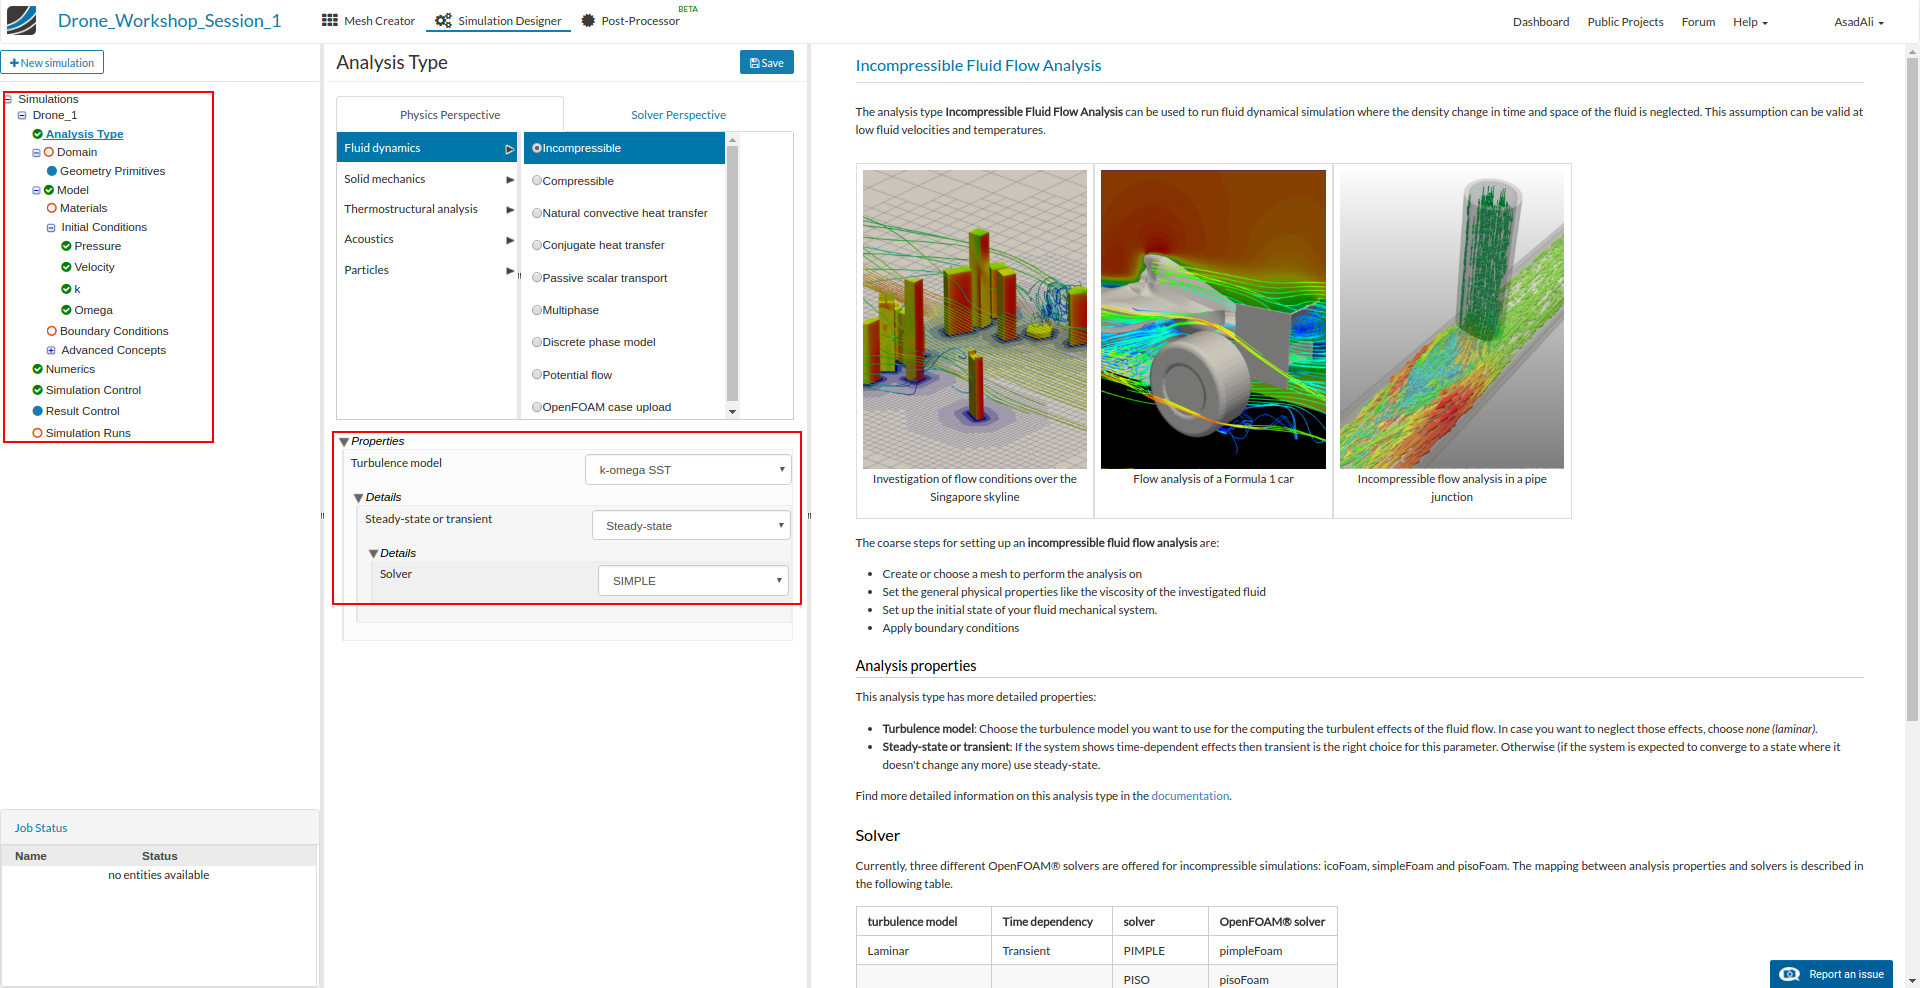Click the green check icon beside Omega
This screenshot has width=1920, height=988.
(66, 310)
